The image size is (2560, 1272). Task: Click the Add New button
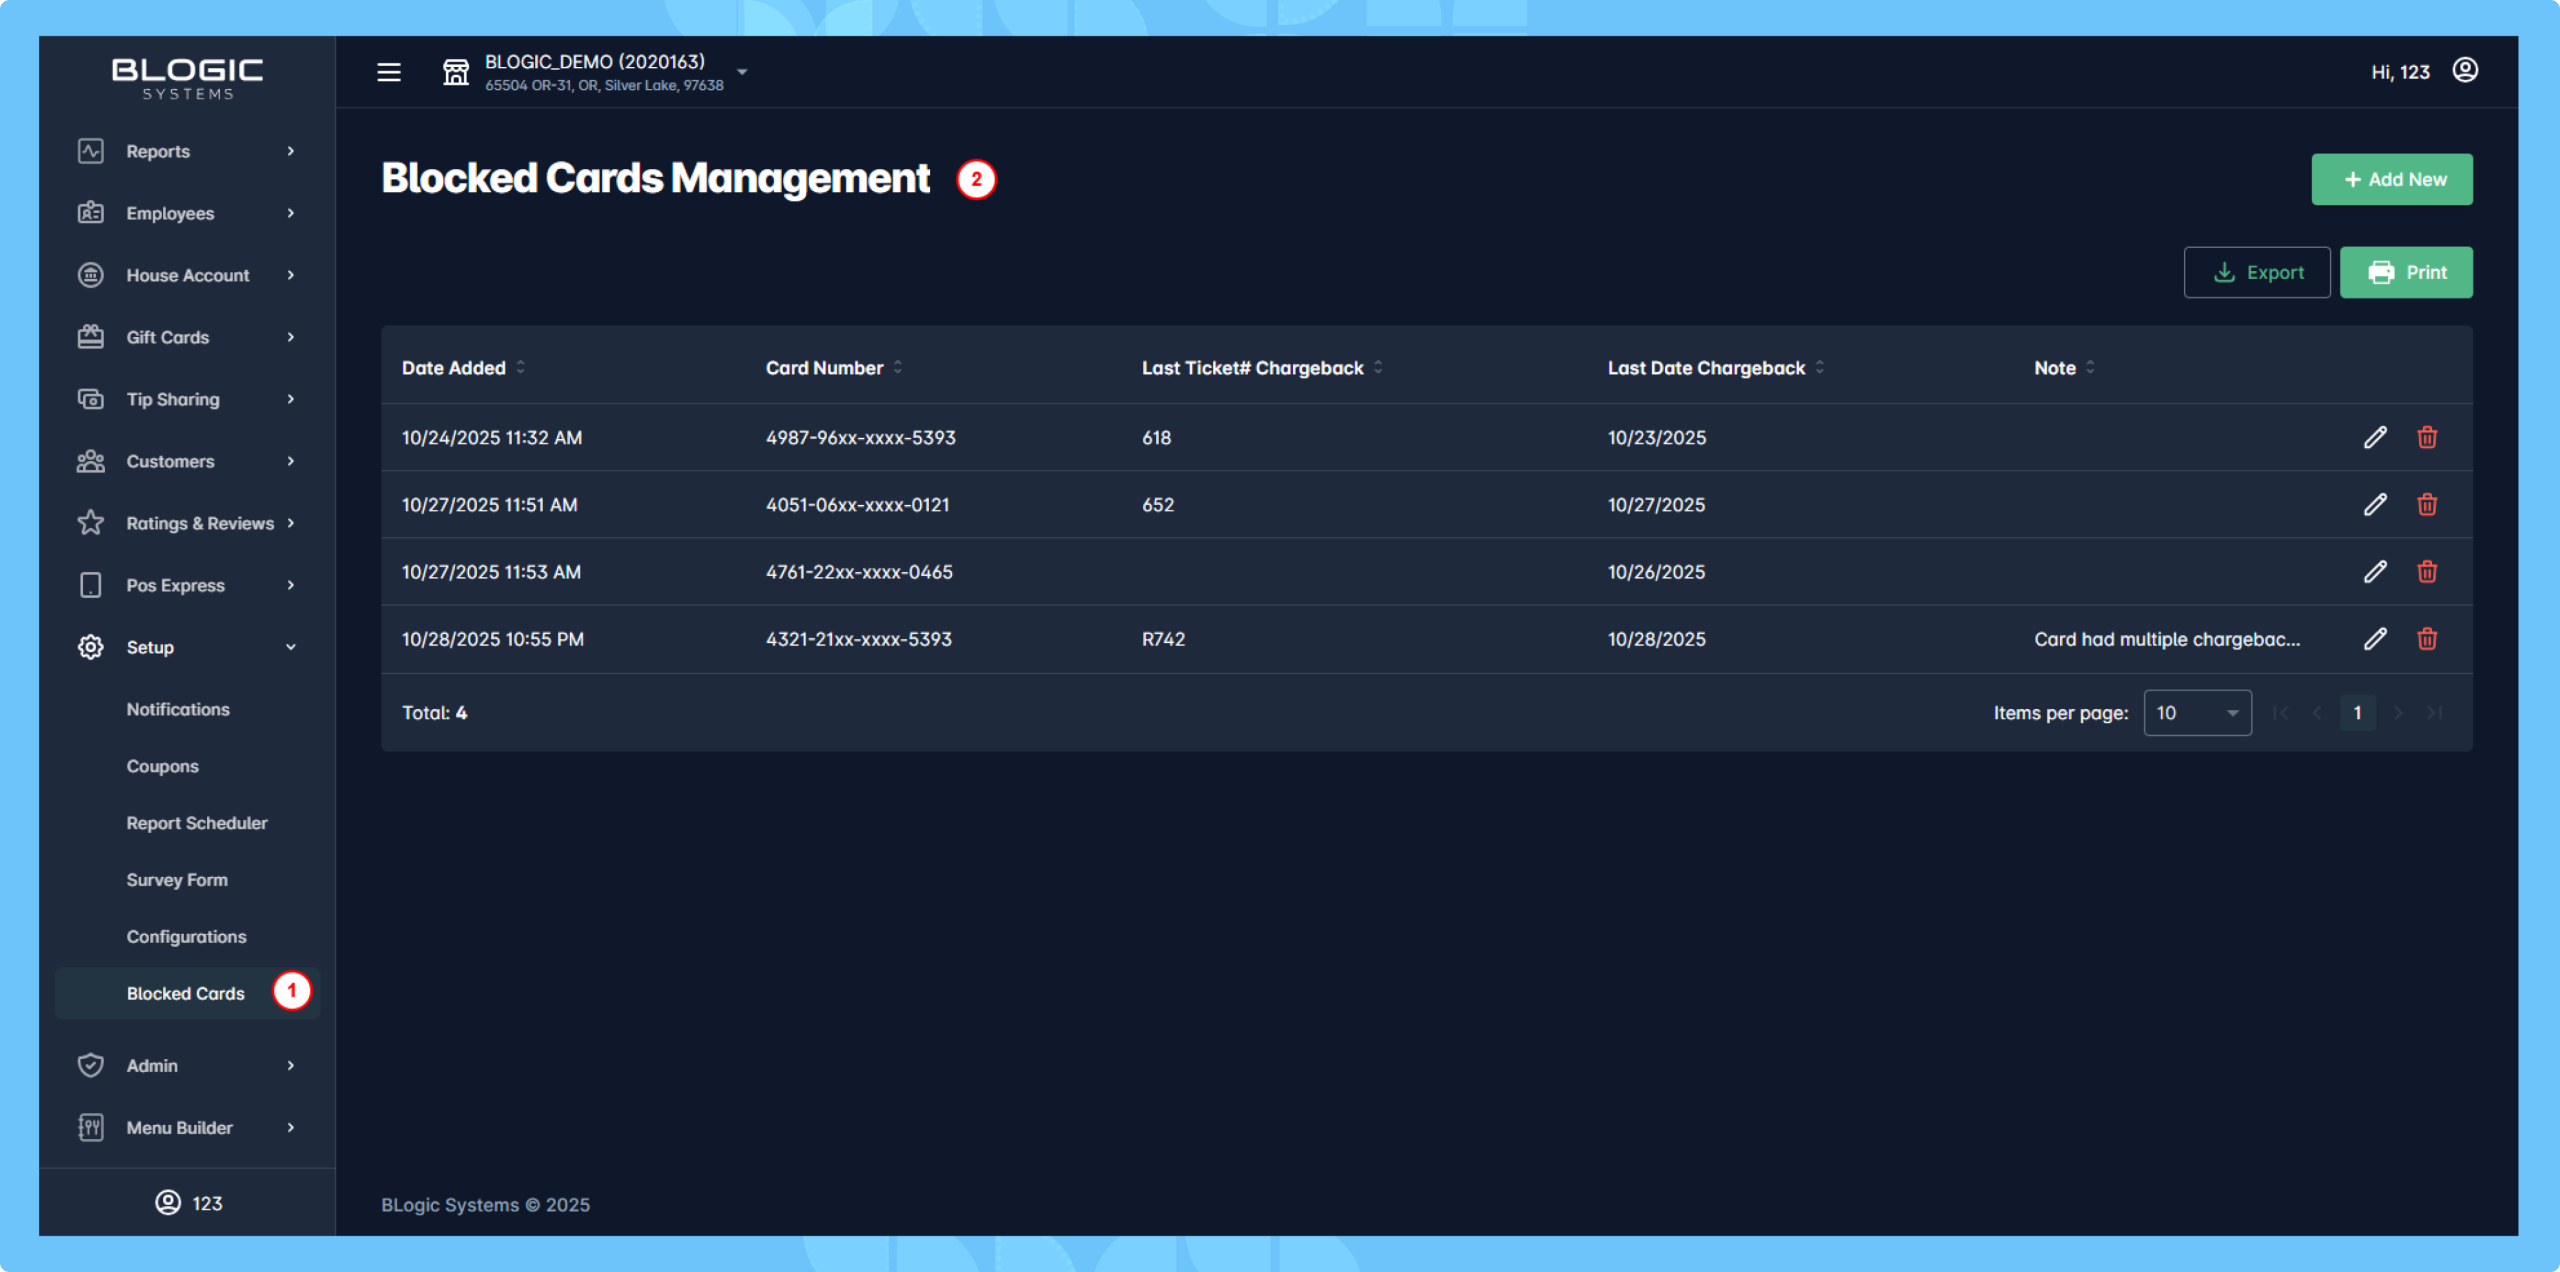(x=2392, y=179)
